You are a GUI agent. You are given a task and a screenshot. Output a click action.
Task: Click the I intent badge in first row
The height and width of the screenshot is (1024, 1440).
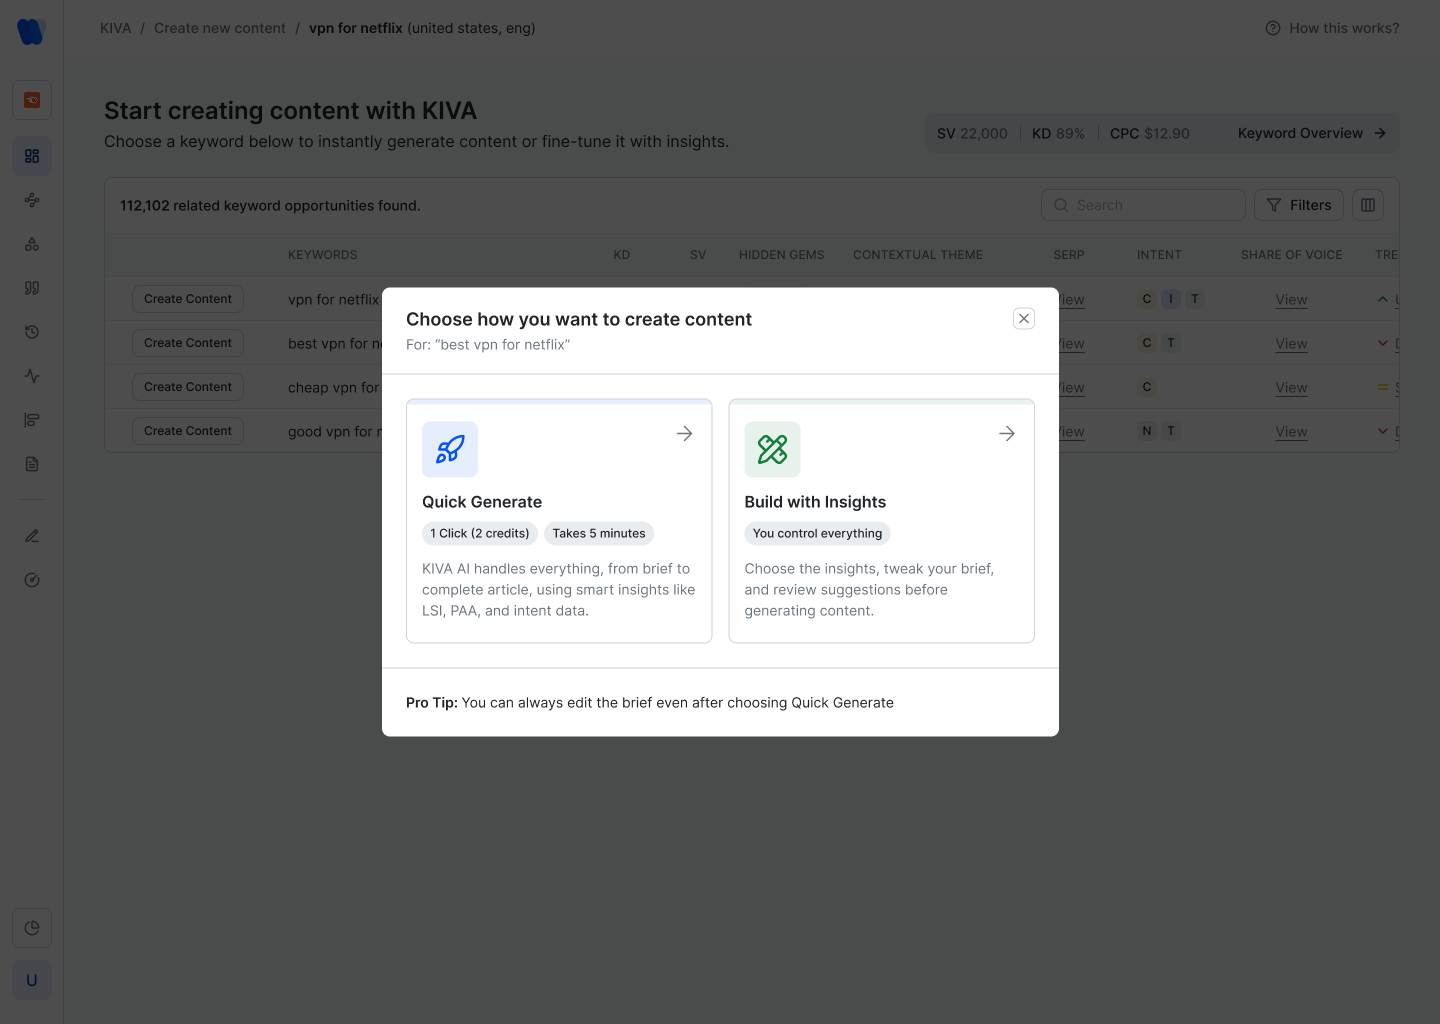click(1171, 299)
